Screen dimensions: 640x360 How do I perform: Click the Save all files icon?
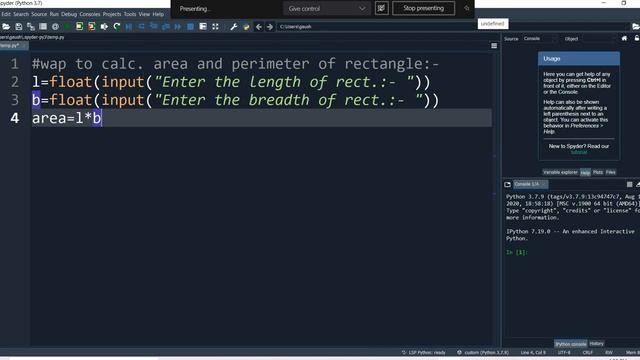pyautogui.click(x=31, y=27)
